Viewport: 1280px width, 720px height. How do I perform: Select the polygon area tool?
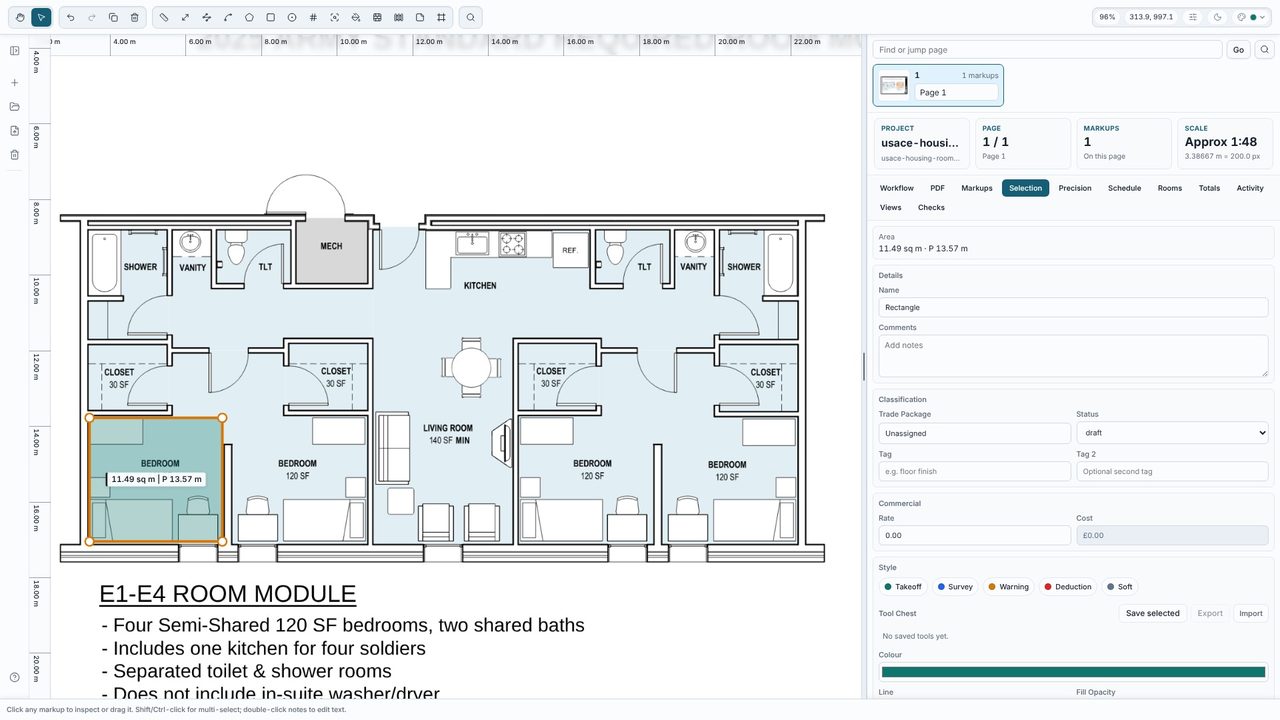tap(249, 17)
